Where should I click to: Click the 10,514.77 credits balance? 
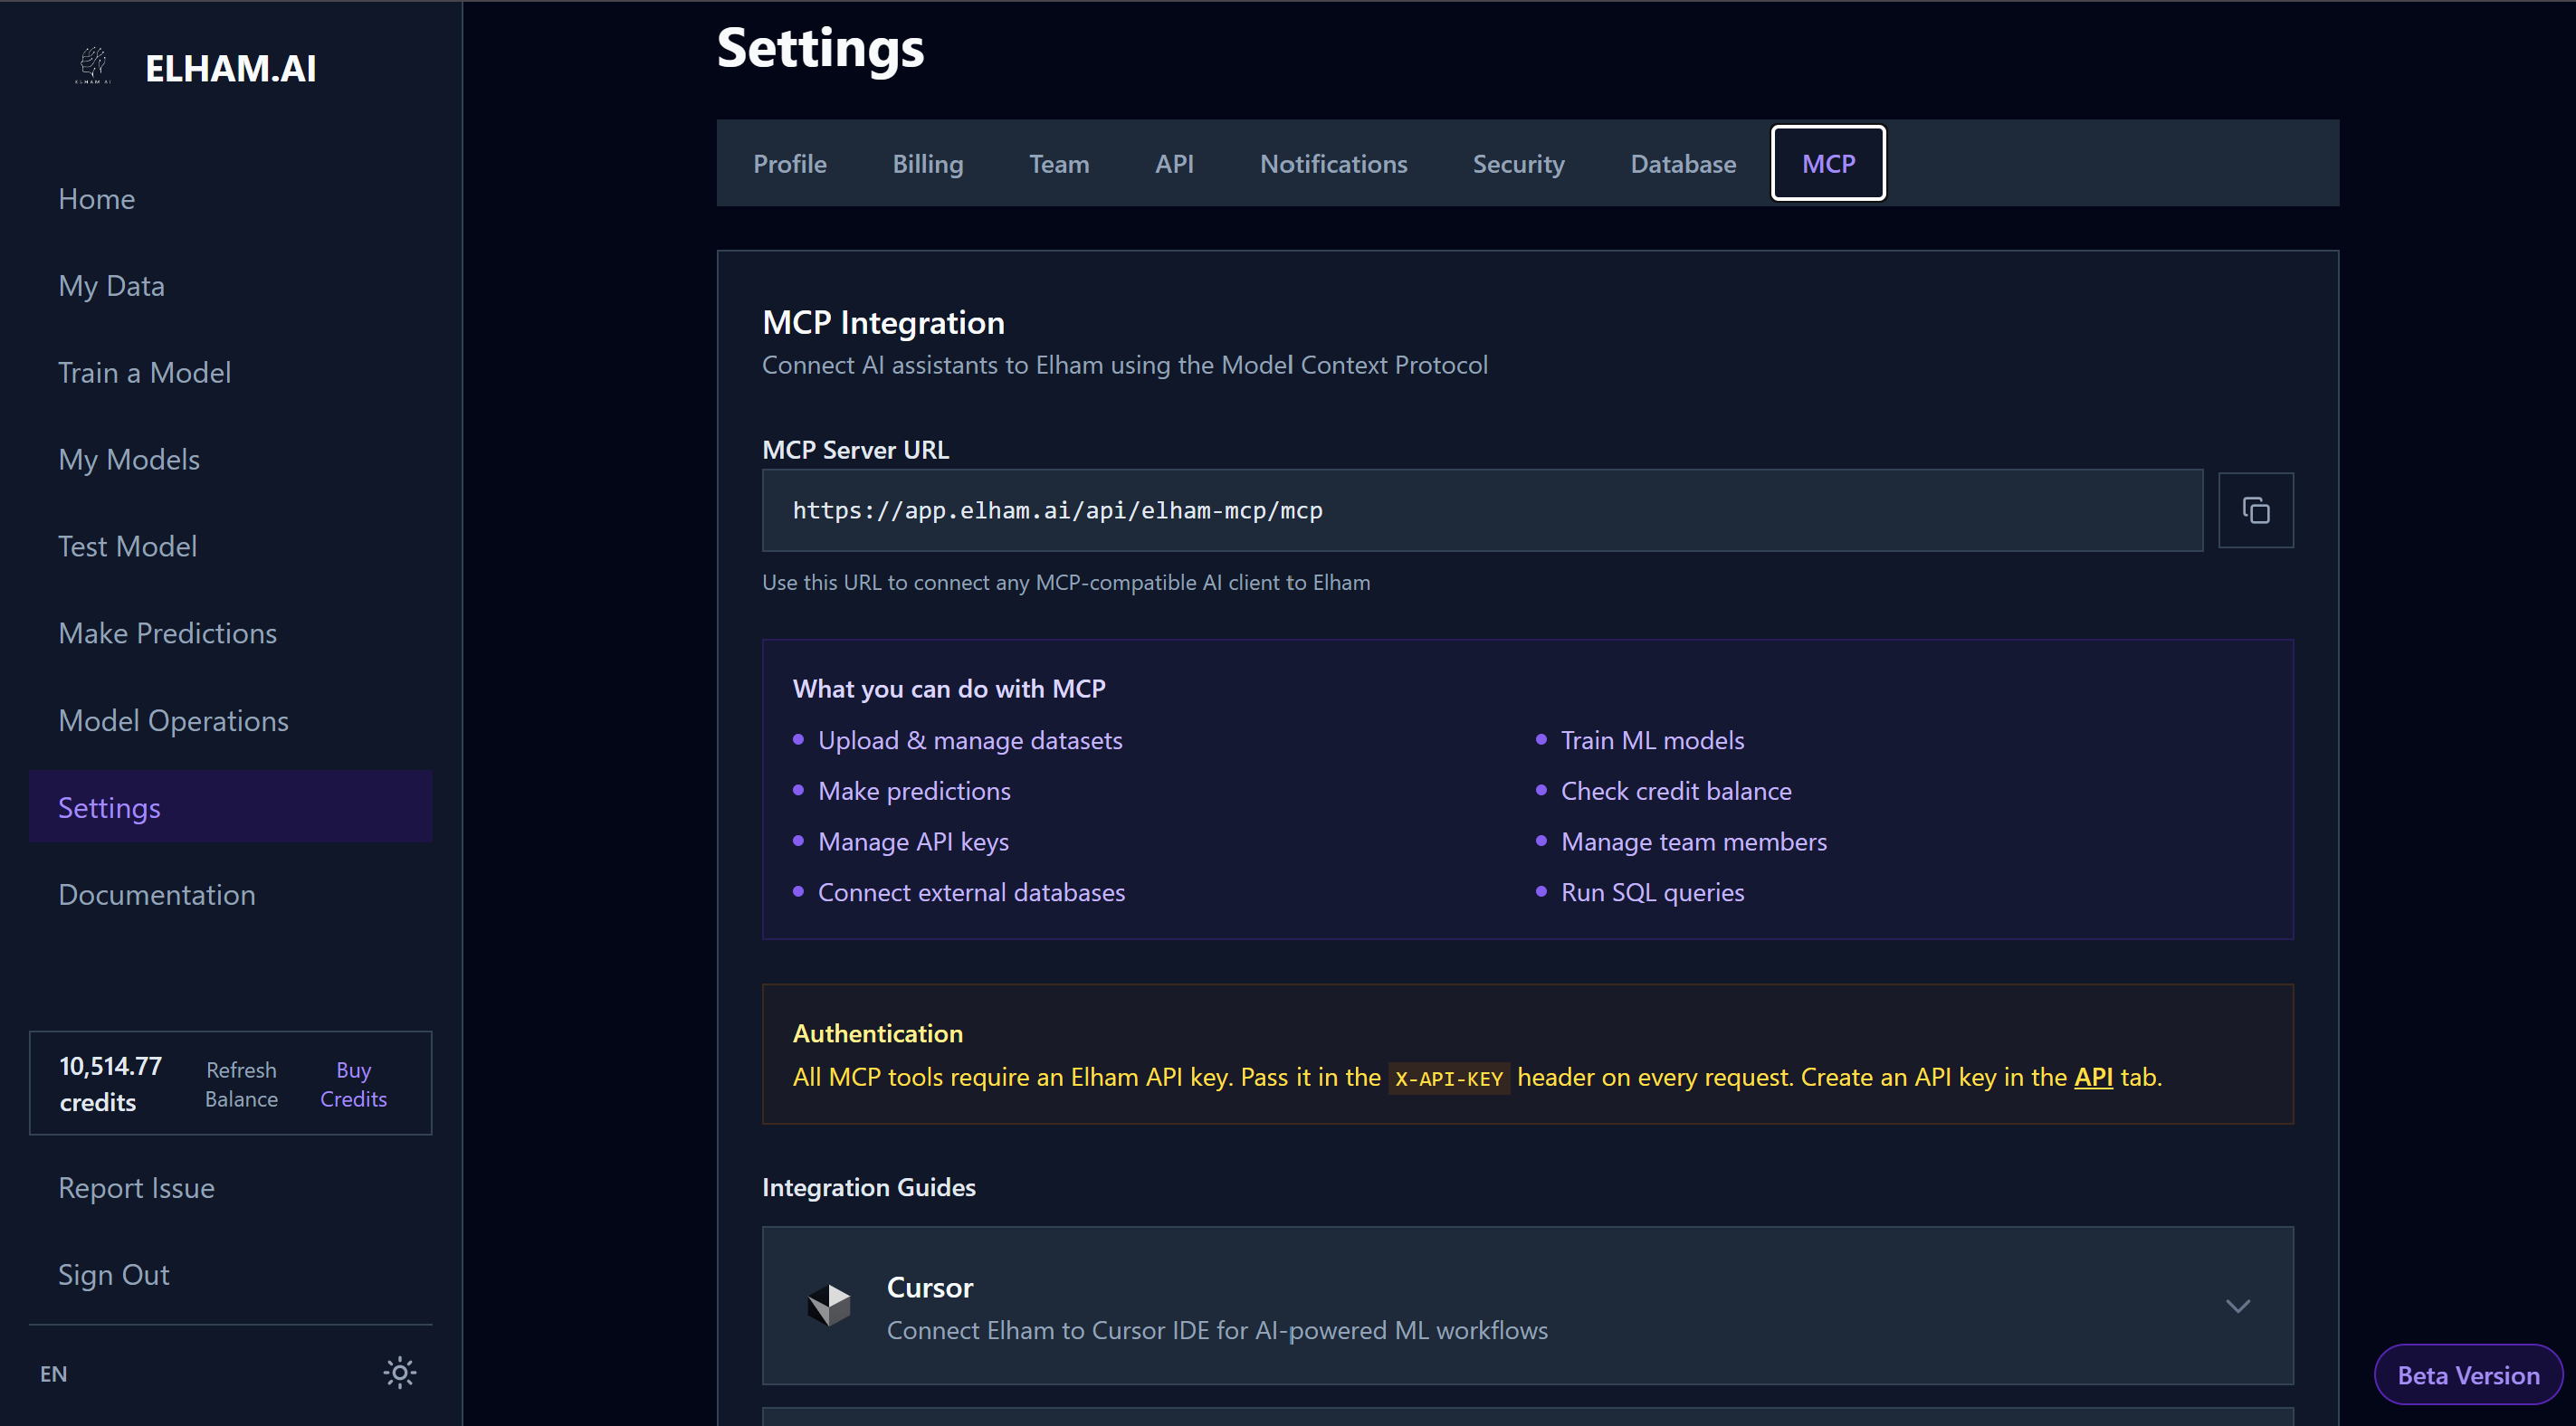(x=110, y=1084)
